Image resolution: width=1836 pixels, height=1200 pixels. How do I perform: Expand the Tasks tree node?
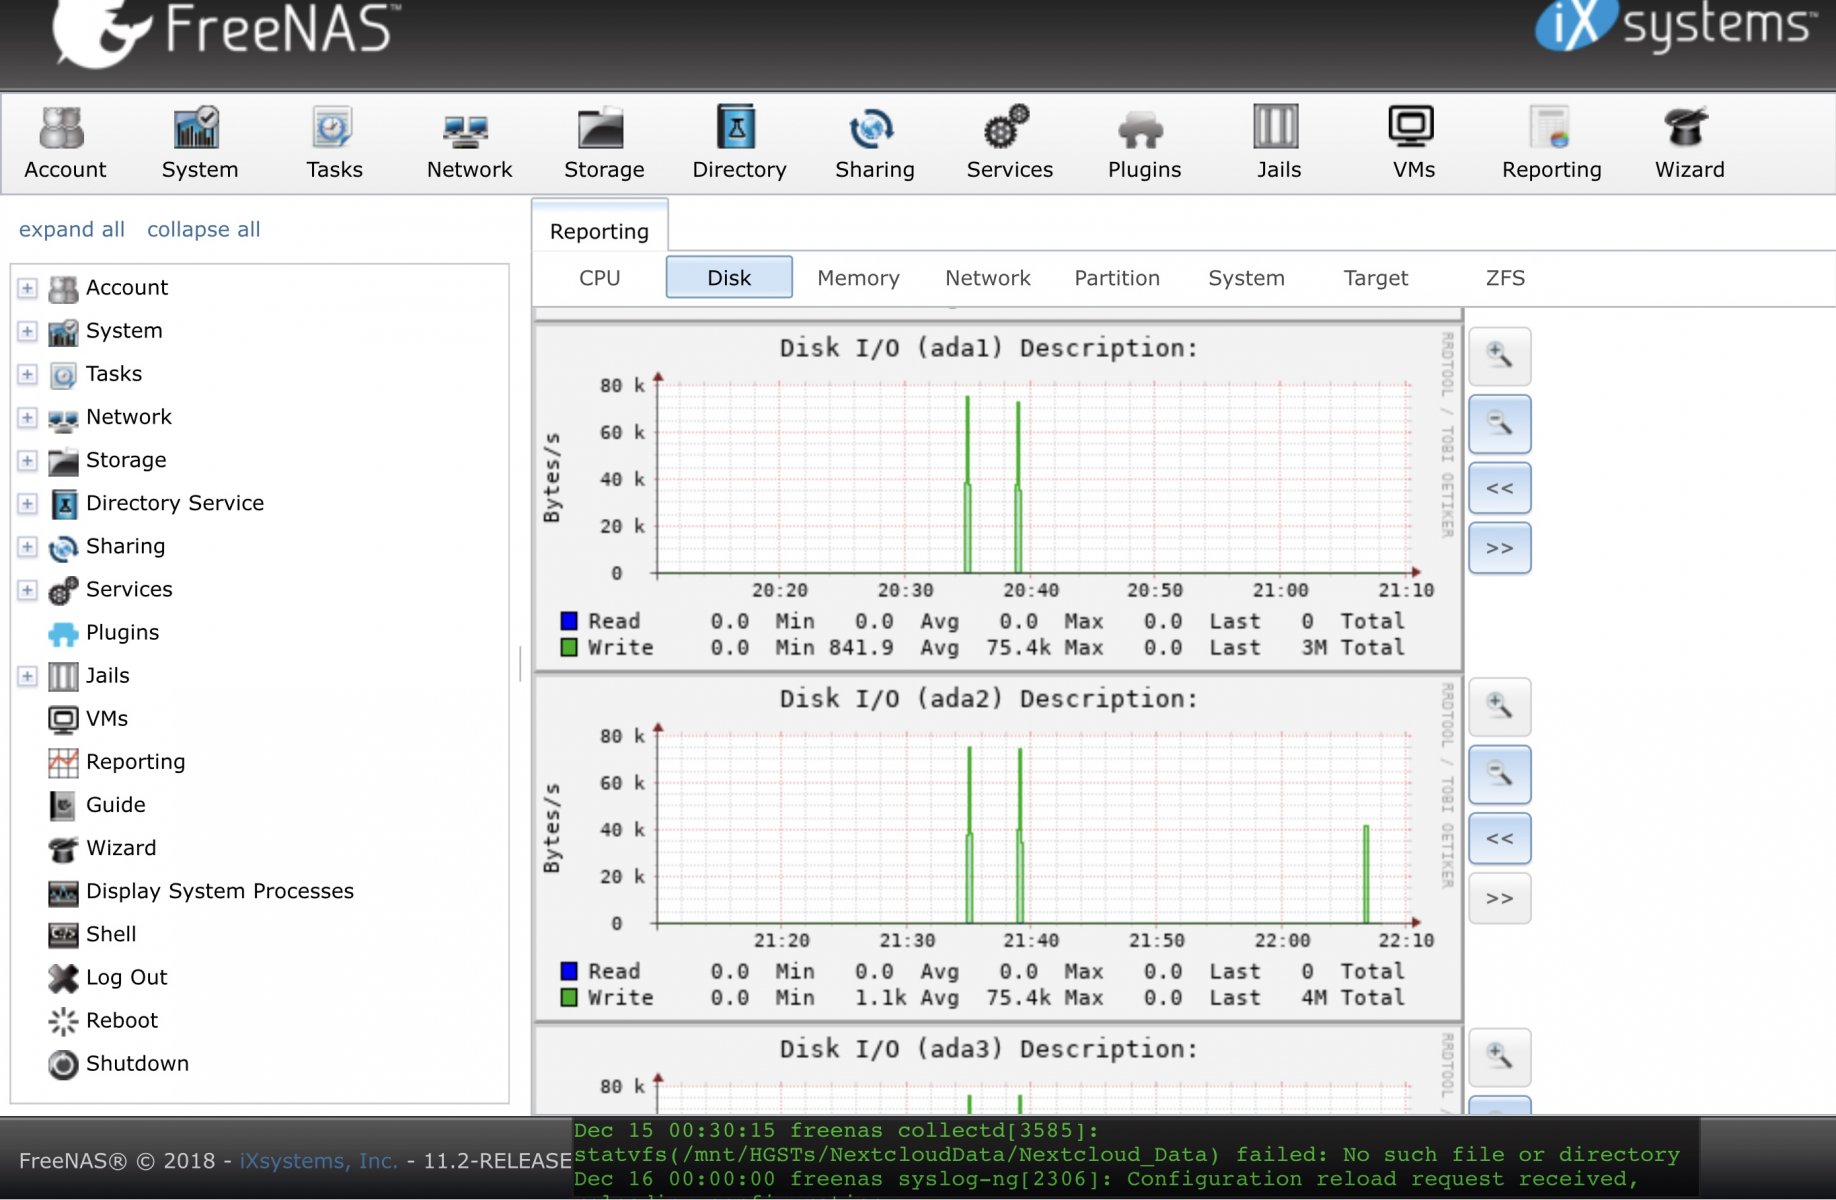[27, 374]
